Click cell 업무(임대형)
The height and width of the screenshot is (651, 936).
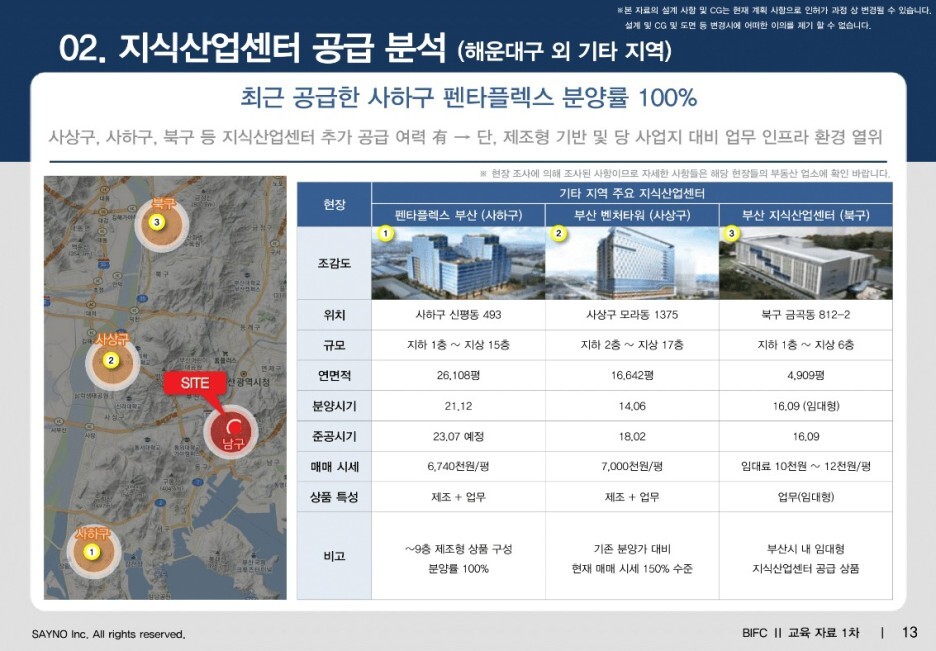point(806,496)
